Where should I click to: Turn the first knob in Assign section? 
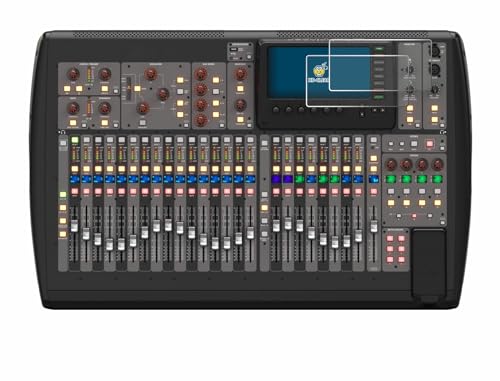point(391,164)
